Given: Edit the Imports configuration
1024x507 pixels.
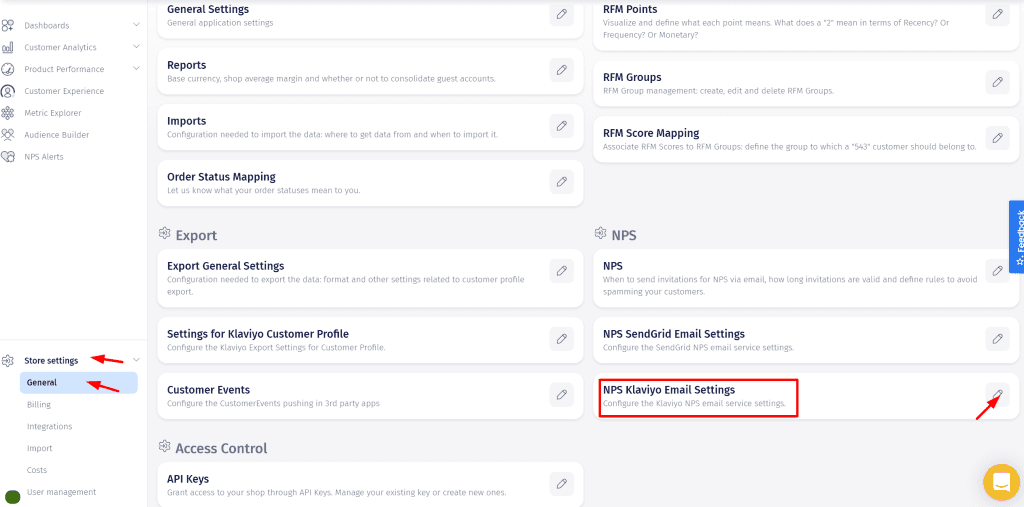Looking at the screenshot, I should click(x=562, y=126).
